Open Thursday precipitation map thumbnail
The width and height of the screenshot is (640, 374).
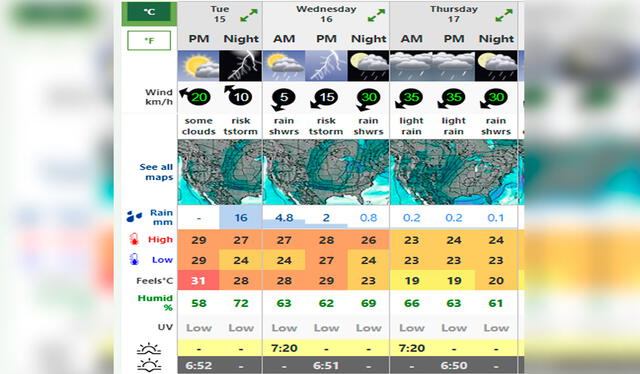454,172
